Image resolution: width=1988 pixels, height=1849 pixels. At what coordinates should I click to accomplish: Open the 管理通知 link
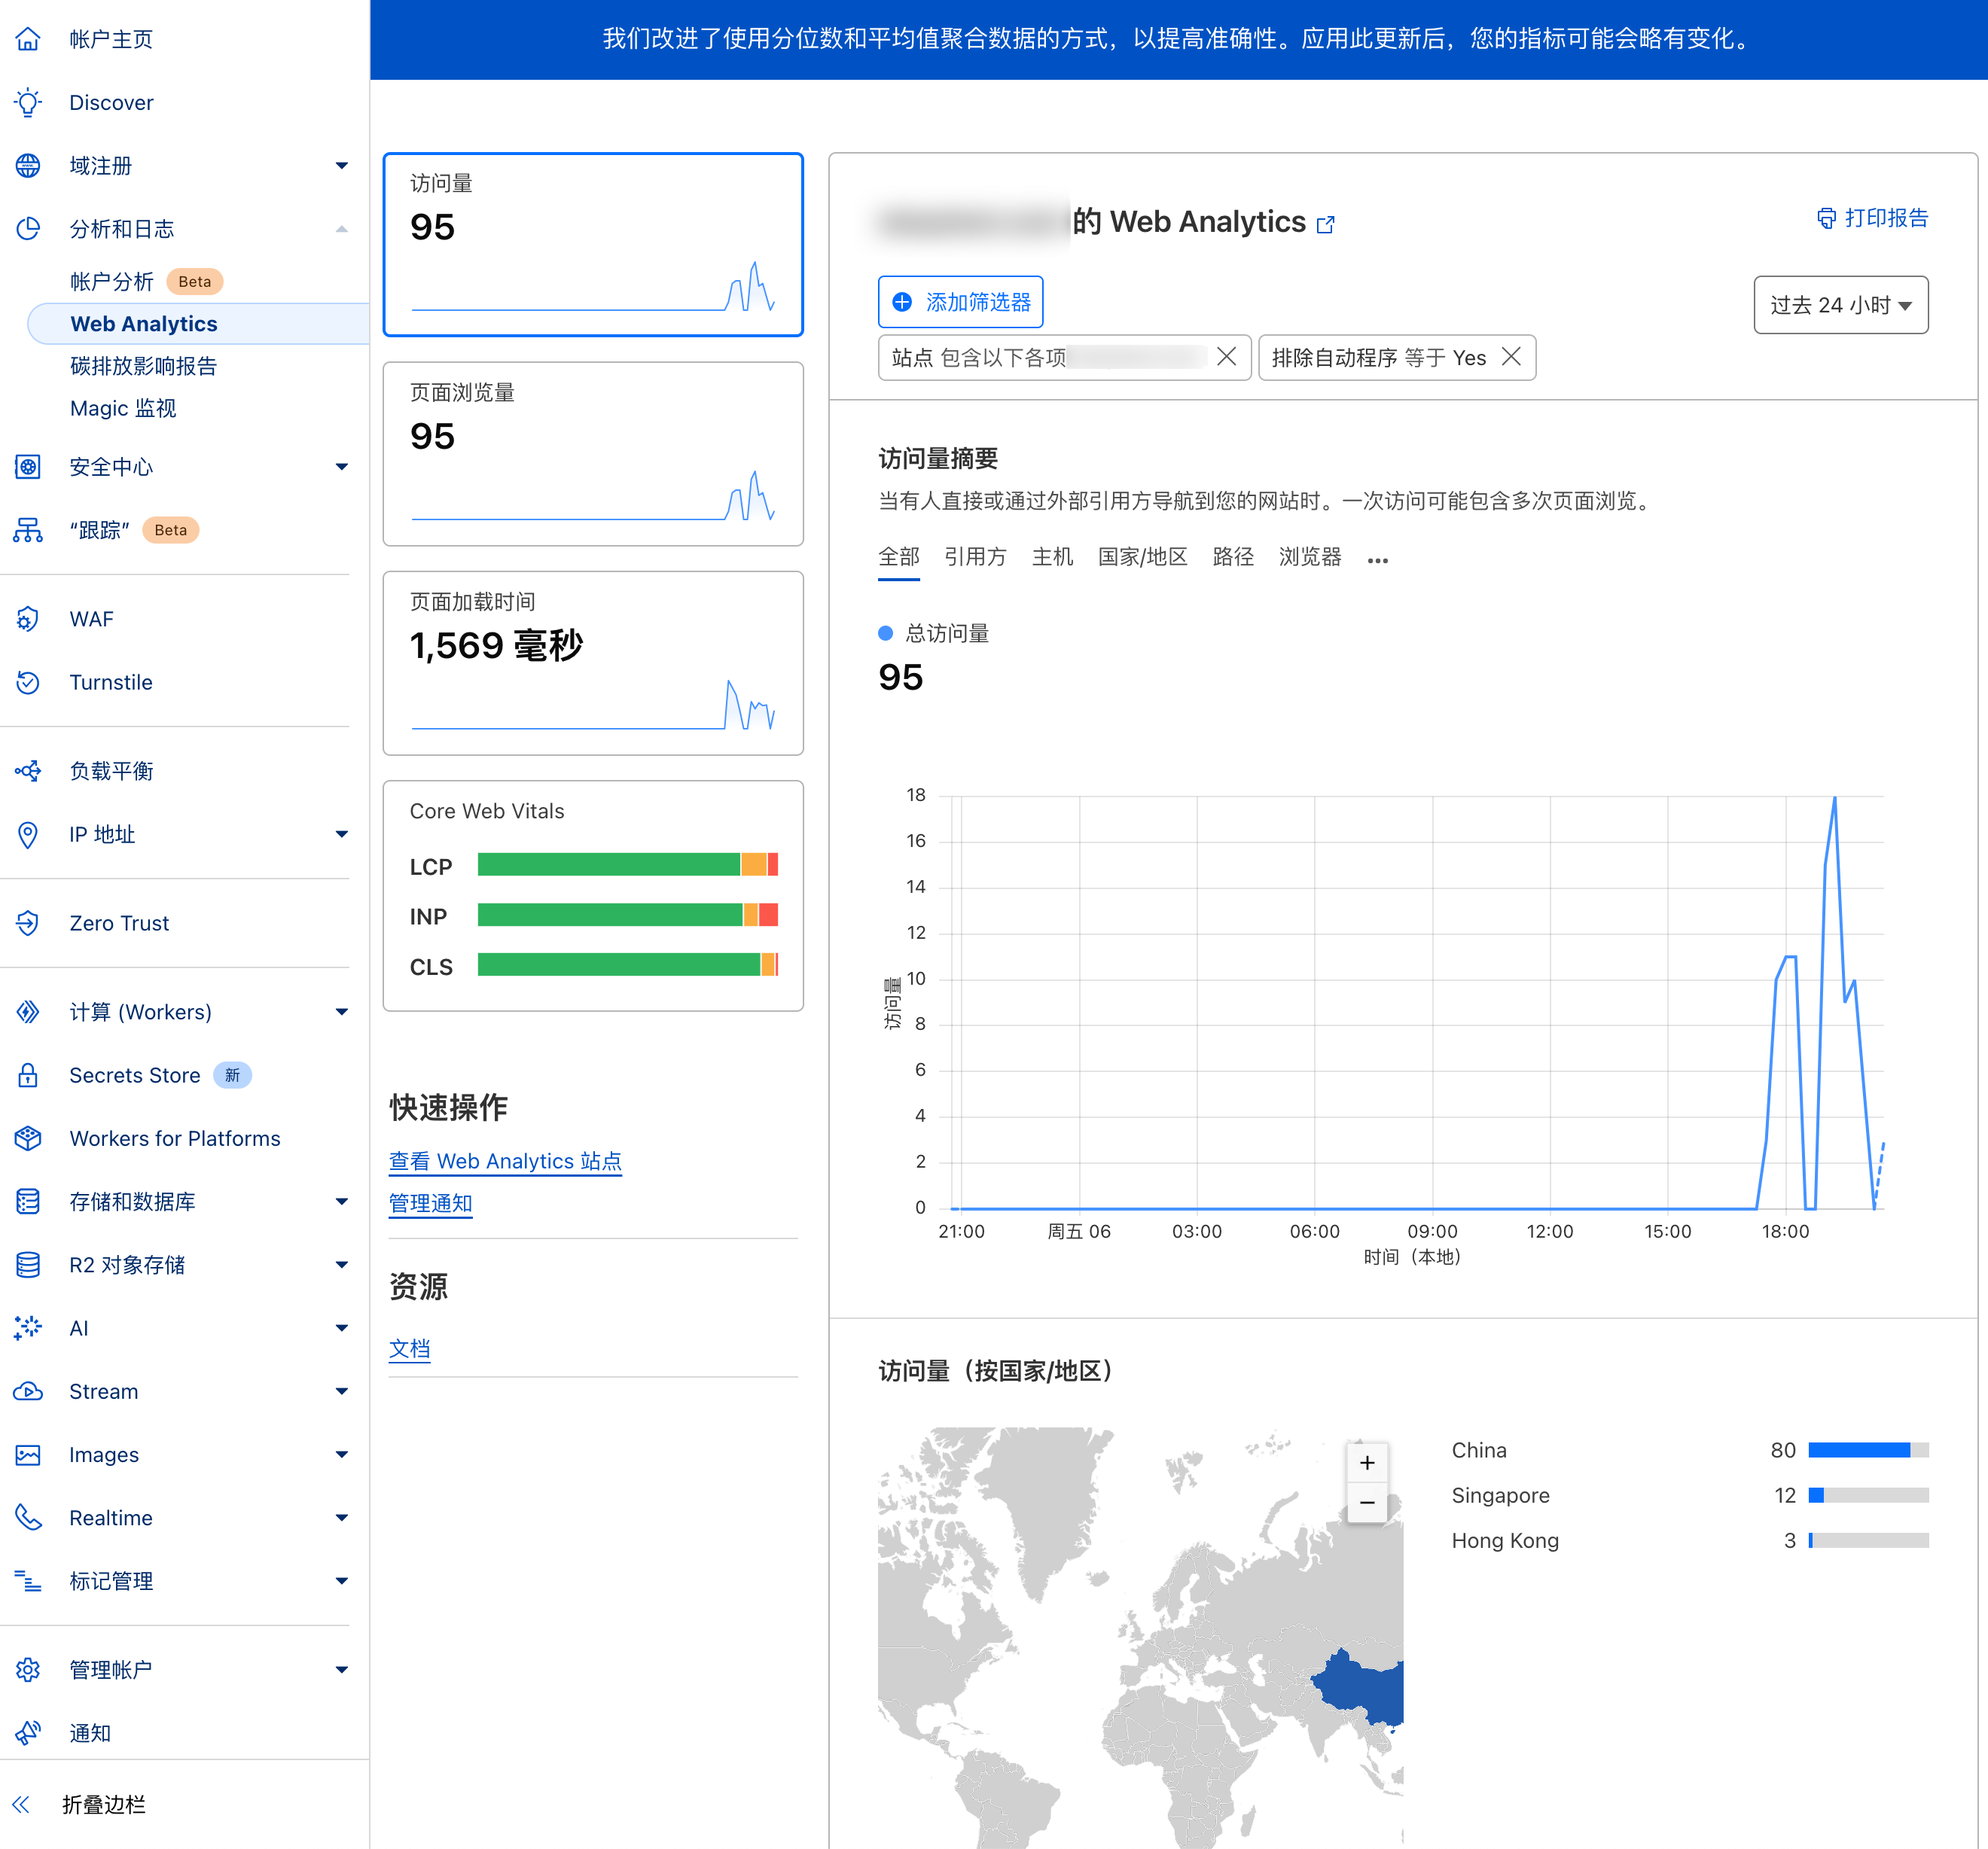click(x=430, y=1204)
